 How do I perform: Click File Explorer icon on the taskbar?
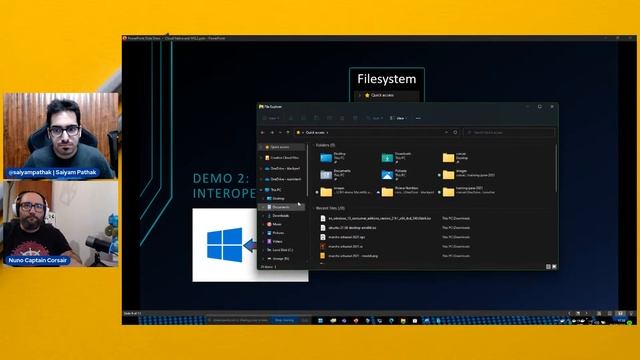403,321
